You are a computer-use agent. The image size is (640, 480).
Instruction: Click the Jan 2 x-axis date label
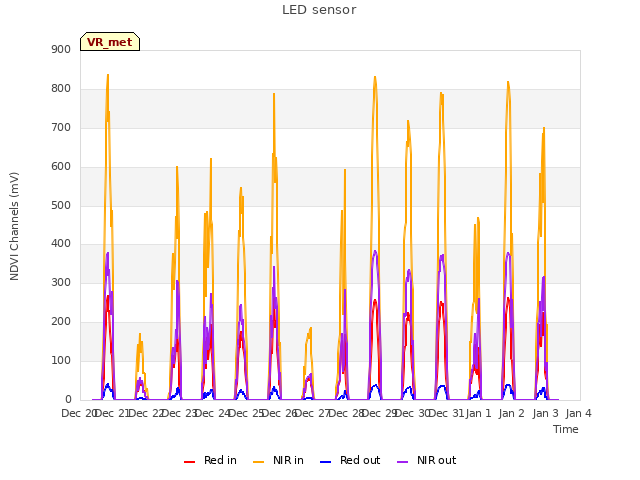click(x=512, y=413)
